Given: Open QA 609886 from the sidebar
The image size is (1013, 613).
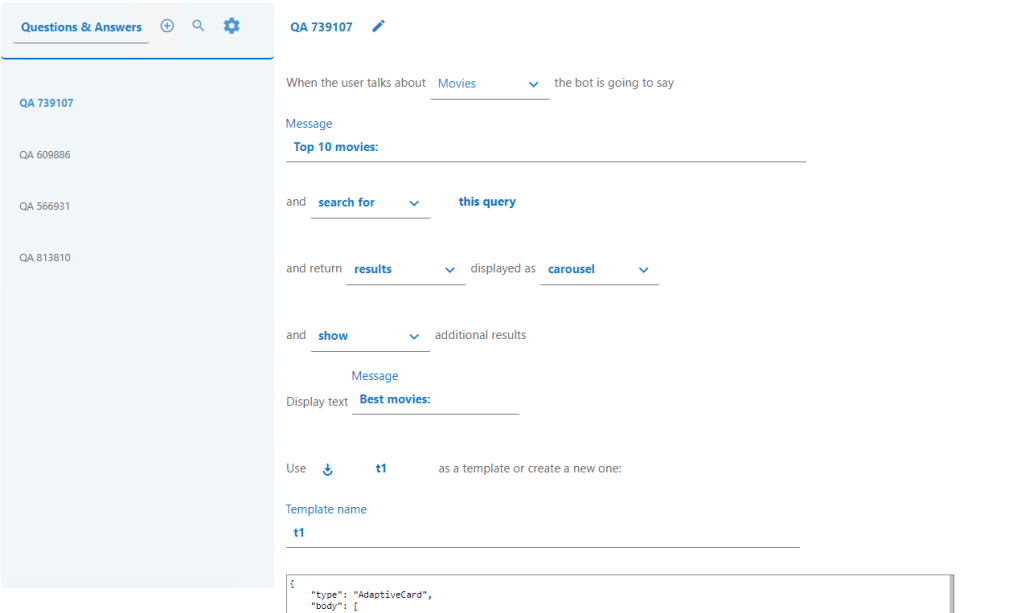Looking at the screenshot, I should (x=45, y=155).
